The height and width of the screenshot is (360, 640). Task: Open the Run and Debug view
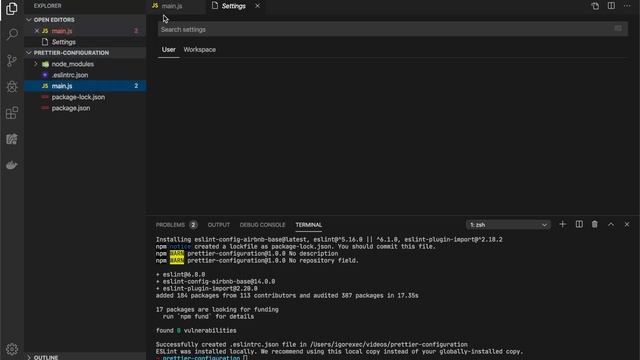[12, 87]
